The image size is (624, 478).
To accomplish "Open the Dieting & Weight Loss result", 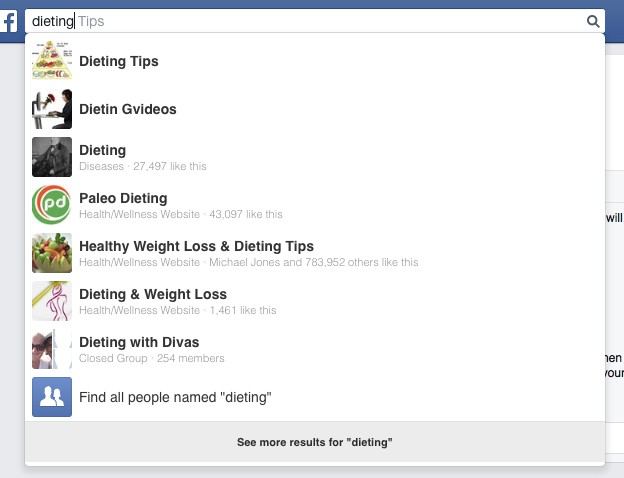I will [x=153, y=294].
